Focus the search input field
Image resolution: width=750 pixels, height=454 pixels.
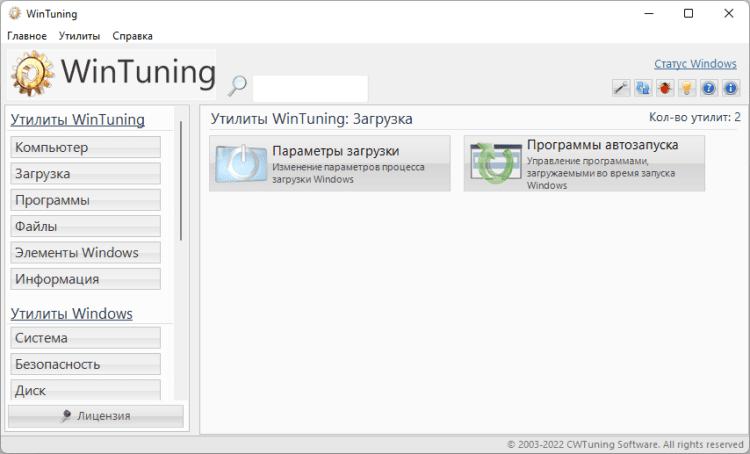(310, 89)
